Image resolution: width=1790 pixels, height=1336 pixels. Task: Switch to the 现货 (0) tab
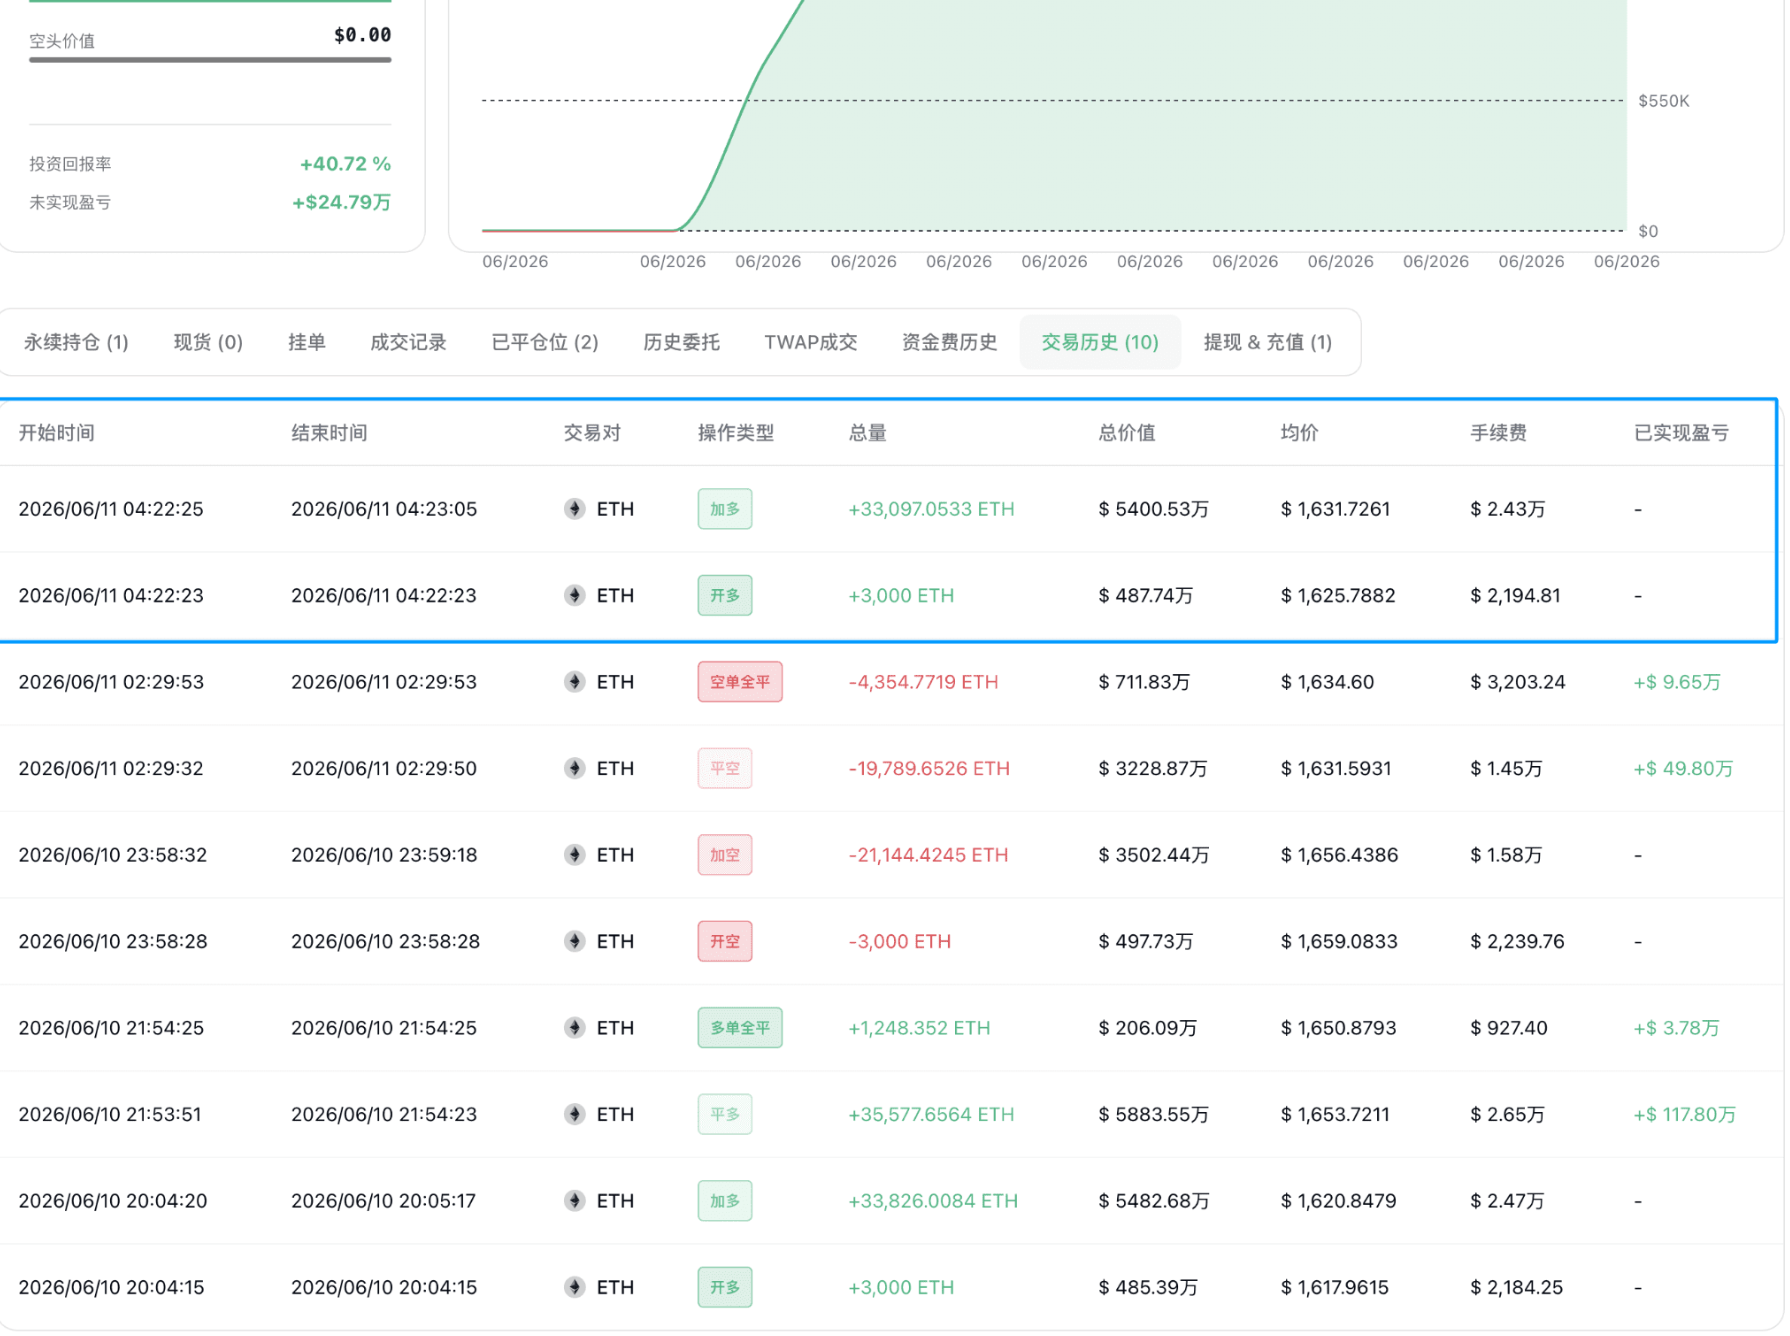pos(208,342)
